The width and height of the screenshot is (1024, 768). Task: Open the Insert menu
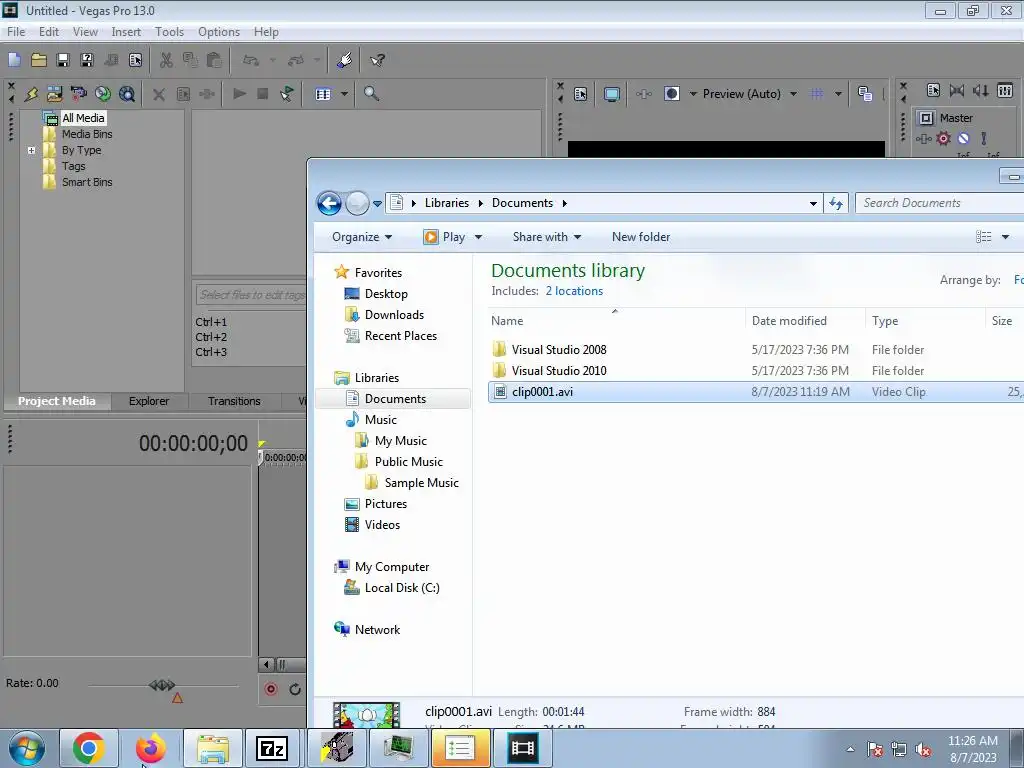click(x=126, y=31)
